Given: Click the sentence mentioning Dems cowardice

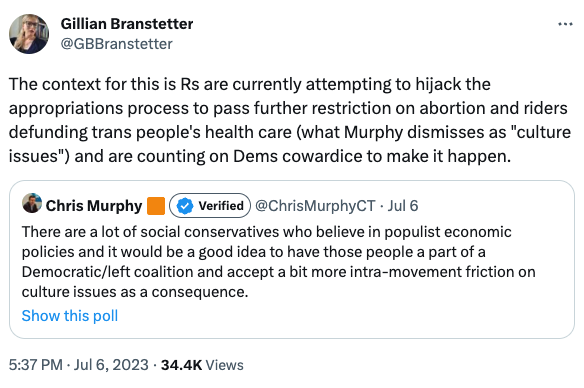Looking at the screenshot, I should coord(260,156).
